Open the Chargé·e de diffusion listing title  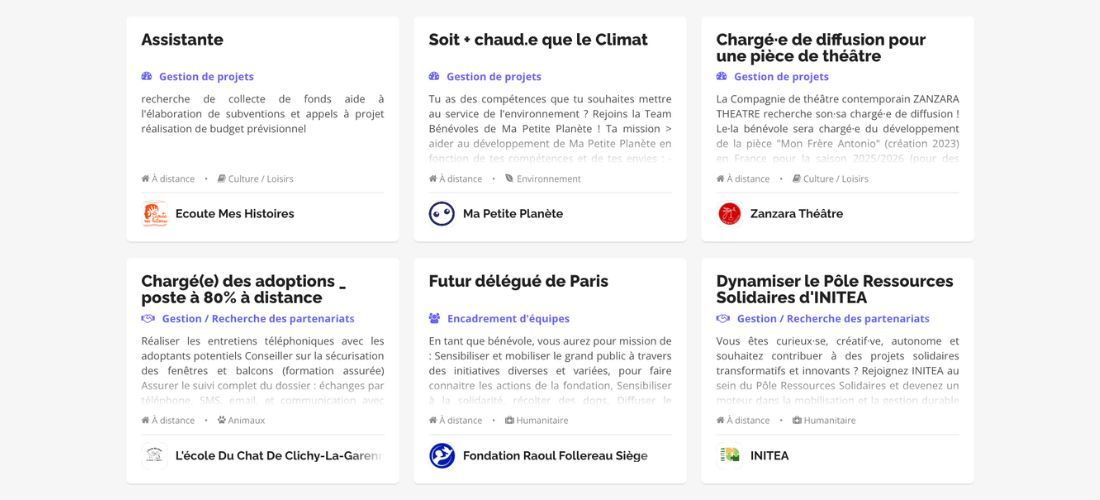pos(820,48)
